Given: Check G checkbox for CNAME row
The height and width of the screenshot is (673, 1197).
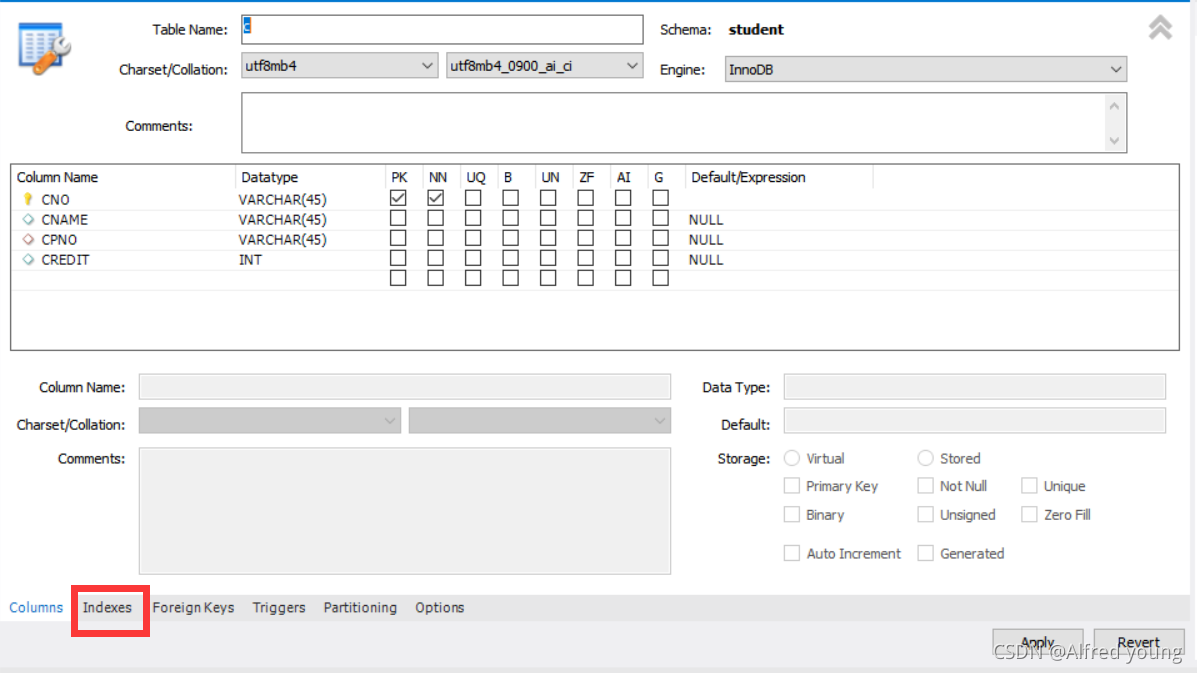Looking at the screenshot, I should tap(660, 218).
